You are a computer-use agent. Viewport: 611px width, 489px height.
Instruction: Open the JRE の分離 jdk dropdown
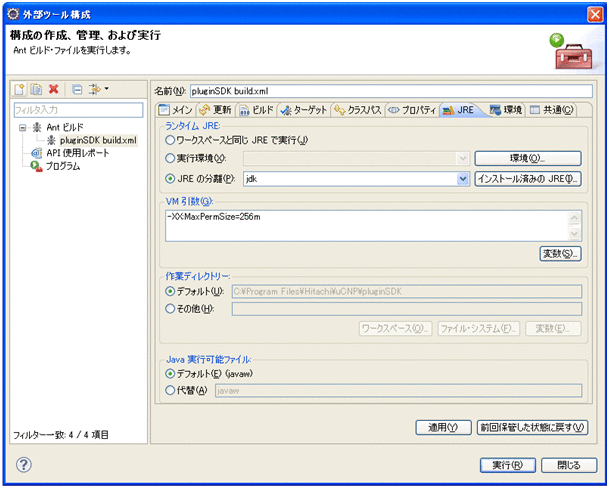coord(463,179)
